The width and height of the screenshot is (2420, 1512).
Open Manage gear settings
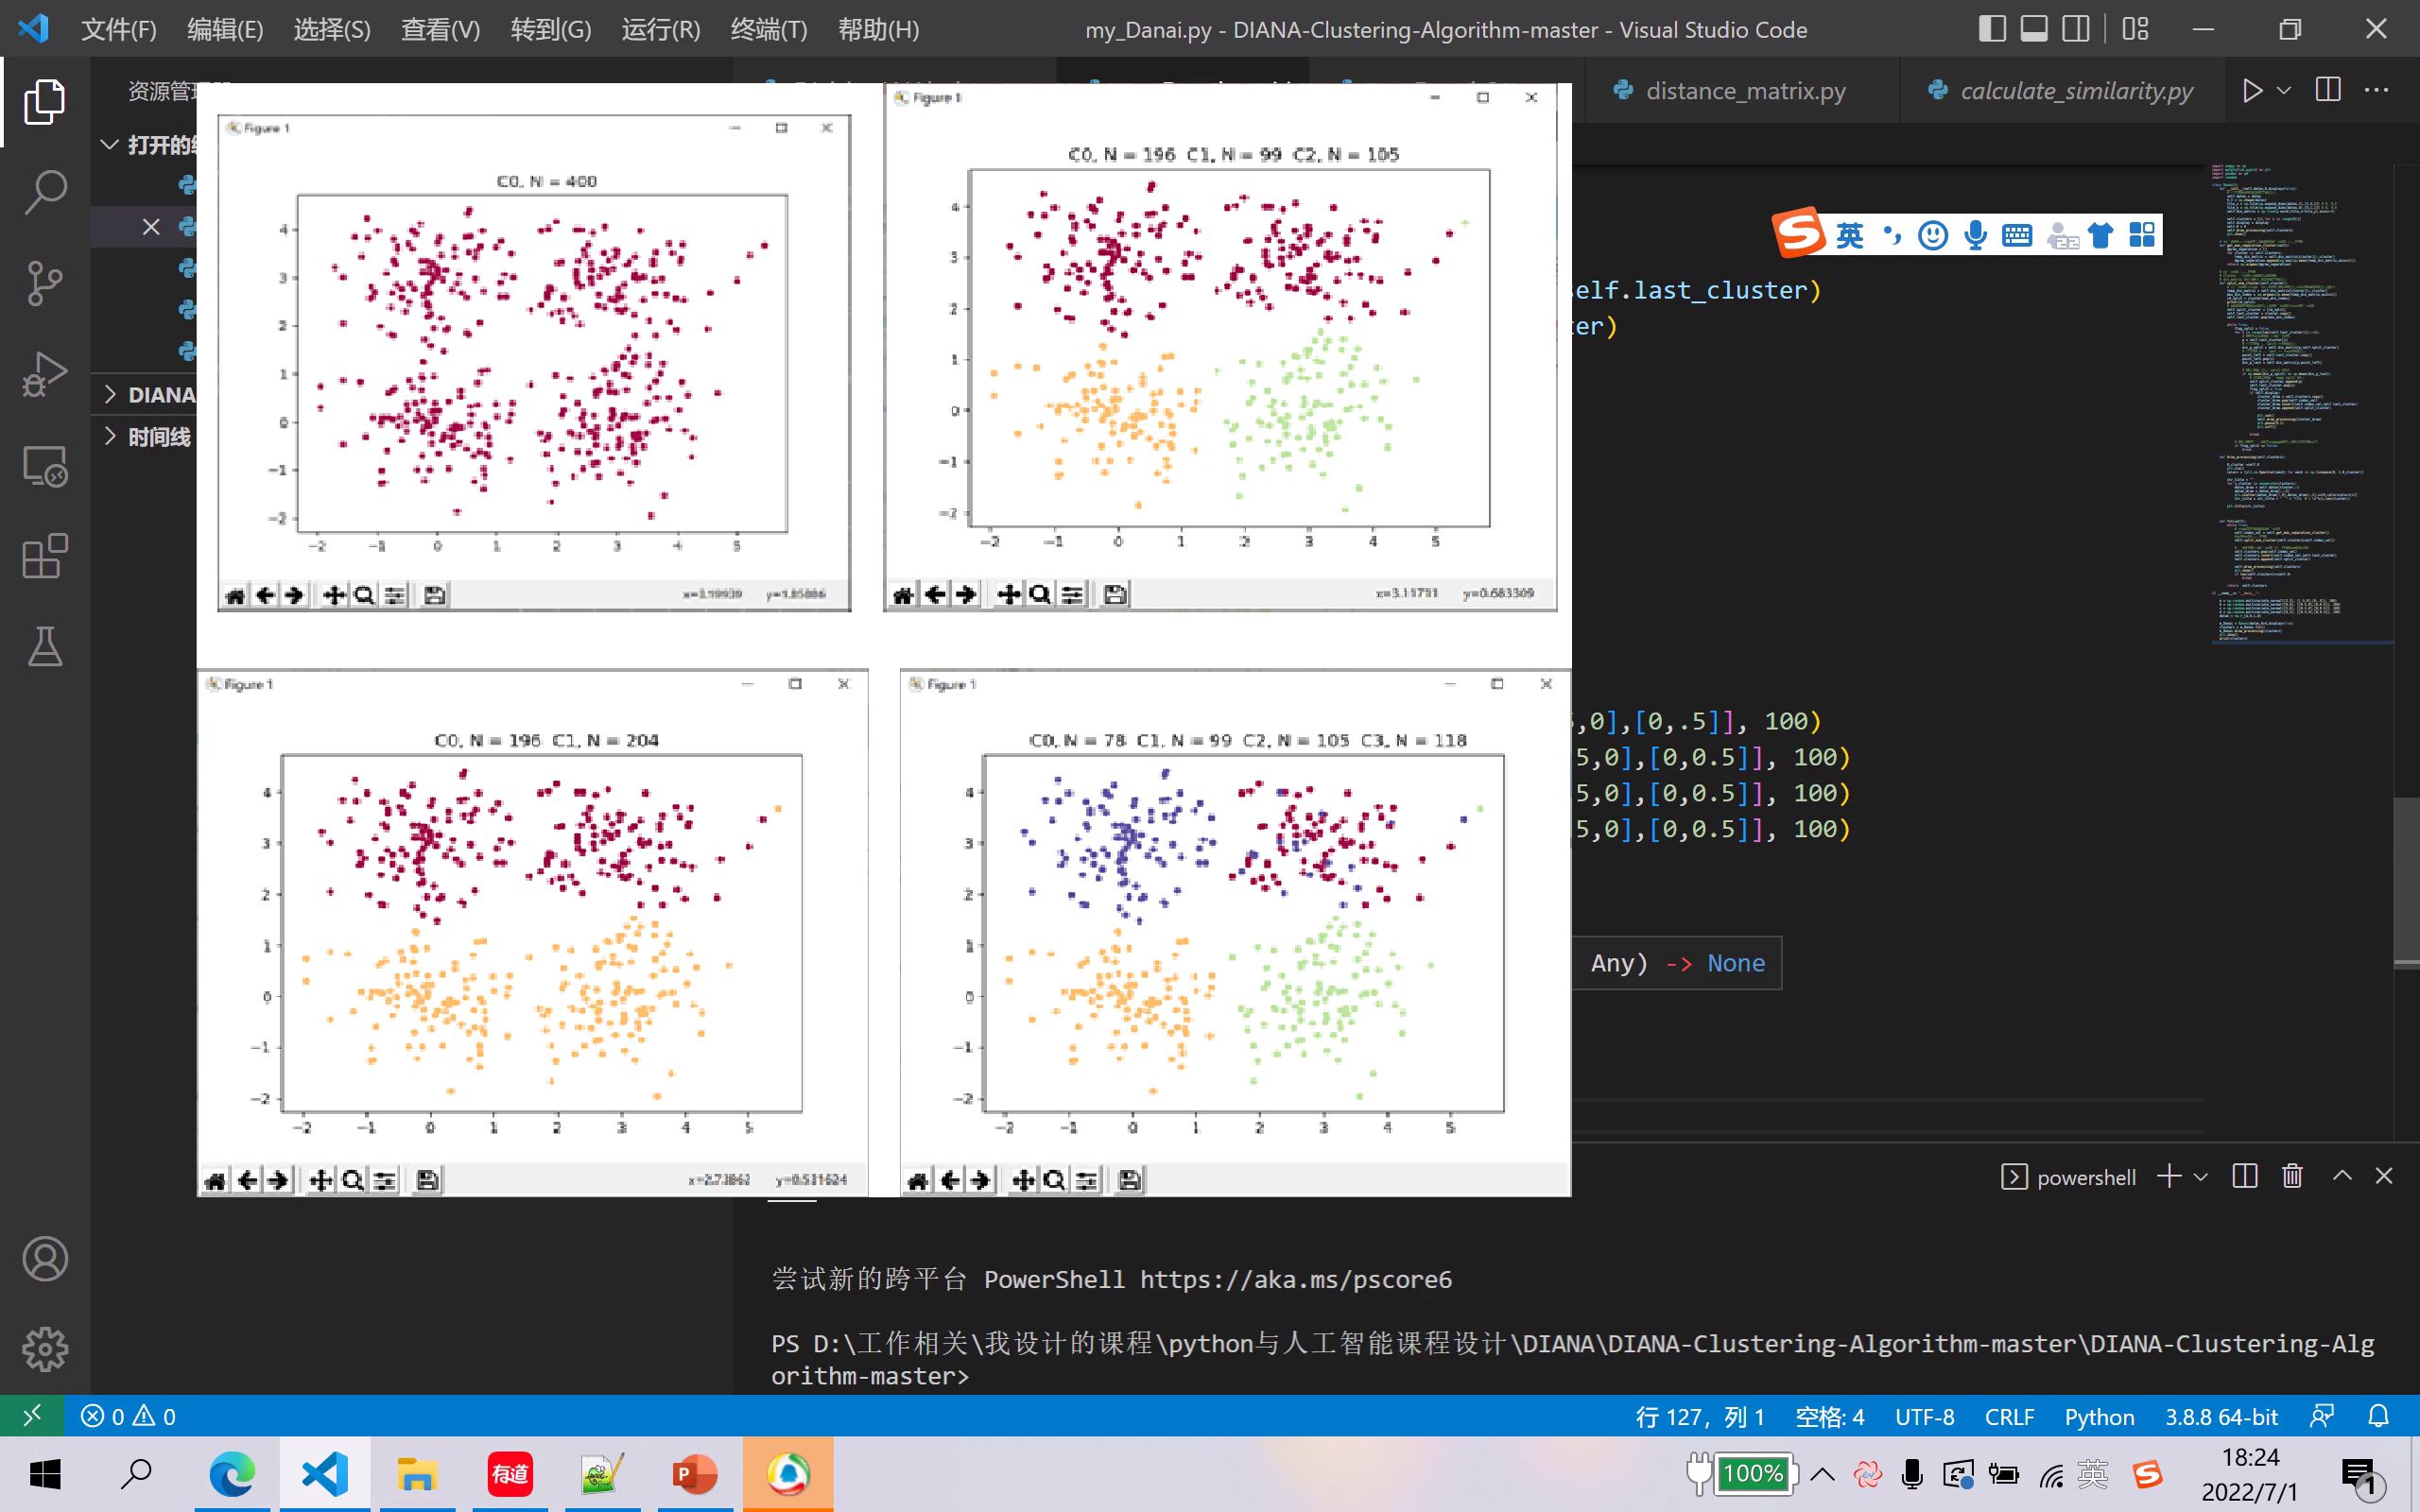(45, 1349)
